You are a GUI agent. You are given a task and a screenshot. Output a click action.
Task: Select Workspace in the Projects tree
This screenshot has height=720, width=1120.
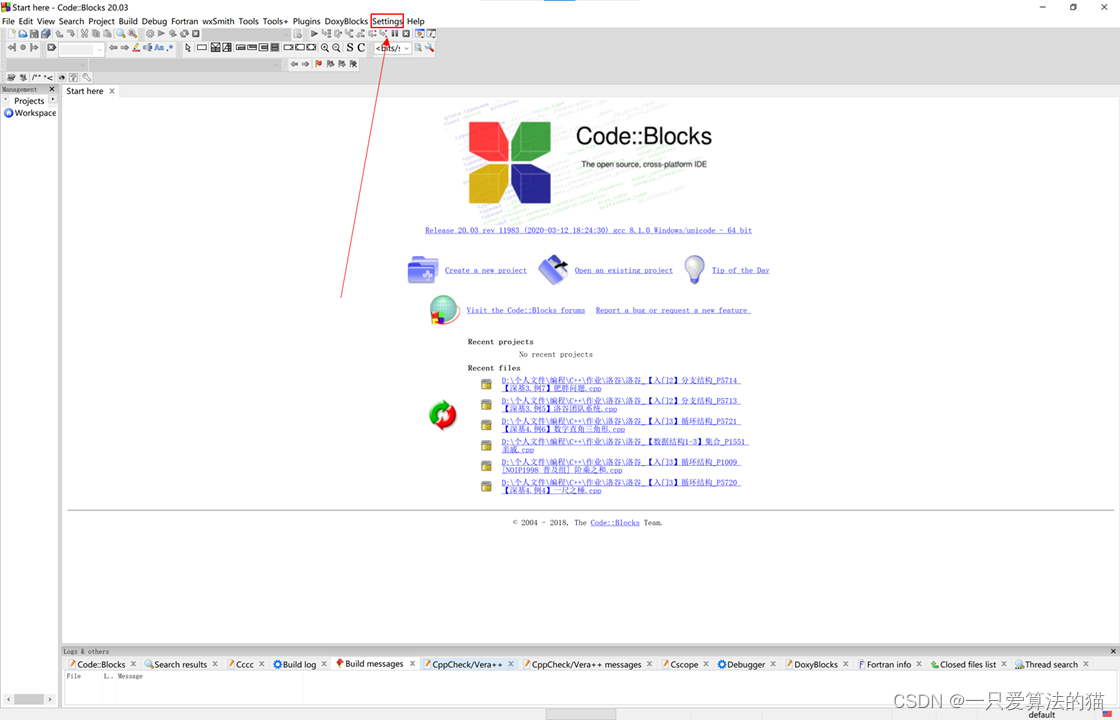(30, 113)
